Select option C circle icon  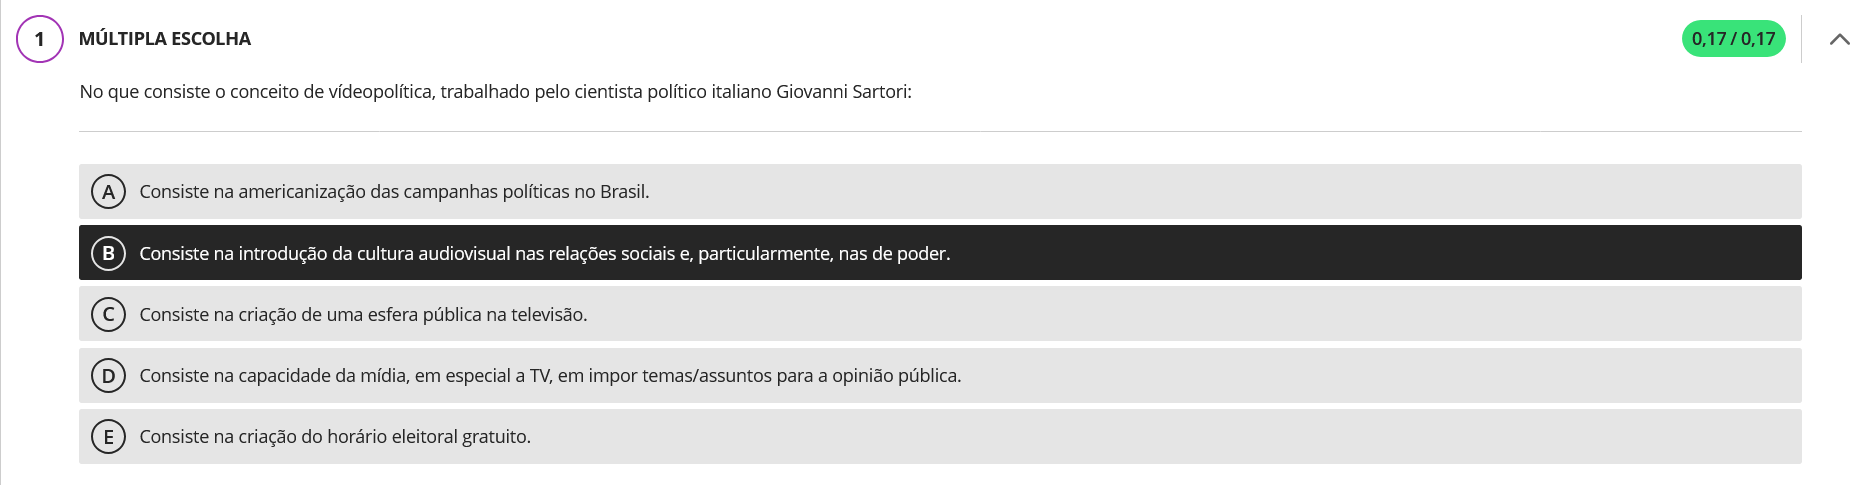coord(108,314)
